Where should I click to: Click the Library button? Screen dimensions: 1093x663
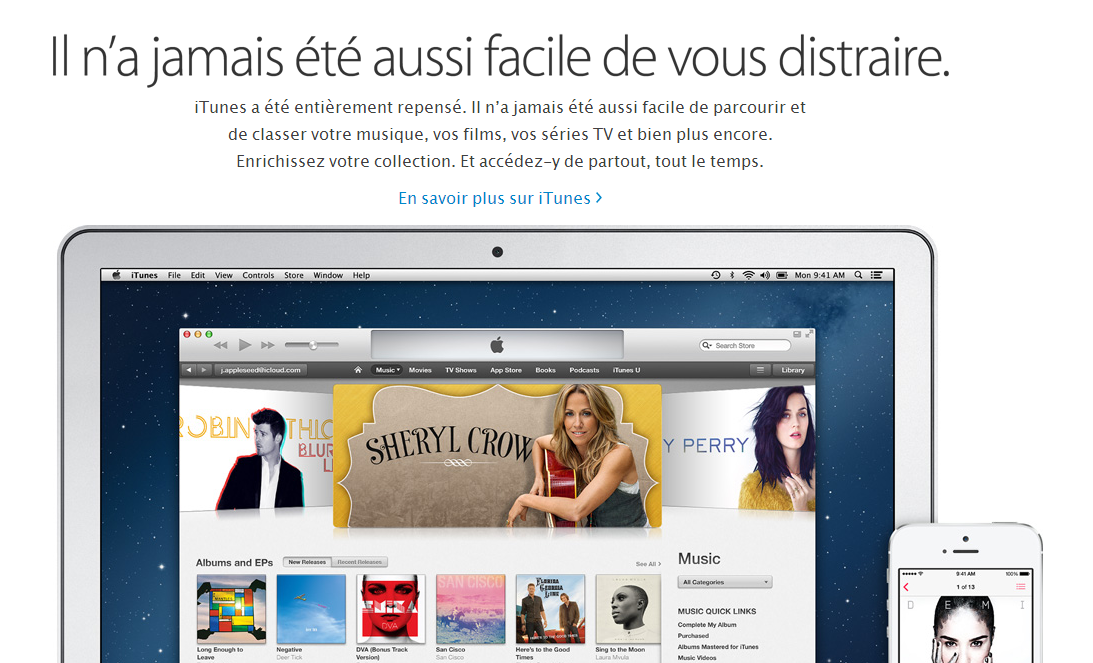coord(793,370)
